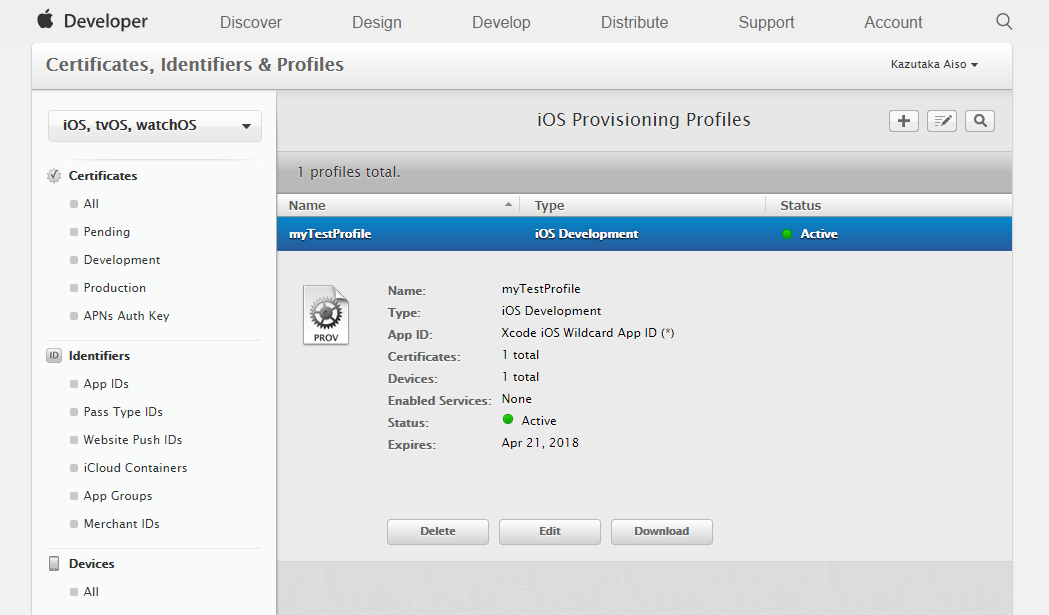Viewport: 1049px width, 615px height.
Task: Click the Certificates sidebar heading
Action: pyautogui.click(x=102, y=175)
